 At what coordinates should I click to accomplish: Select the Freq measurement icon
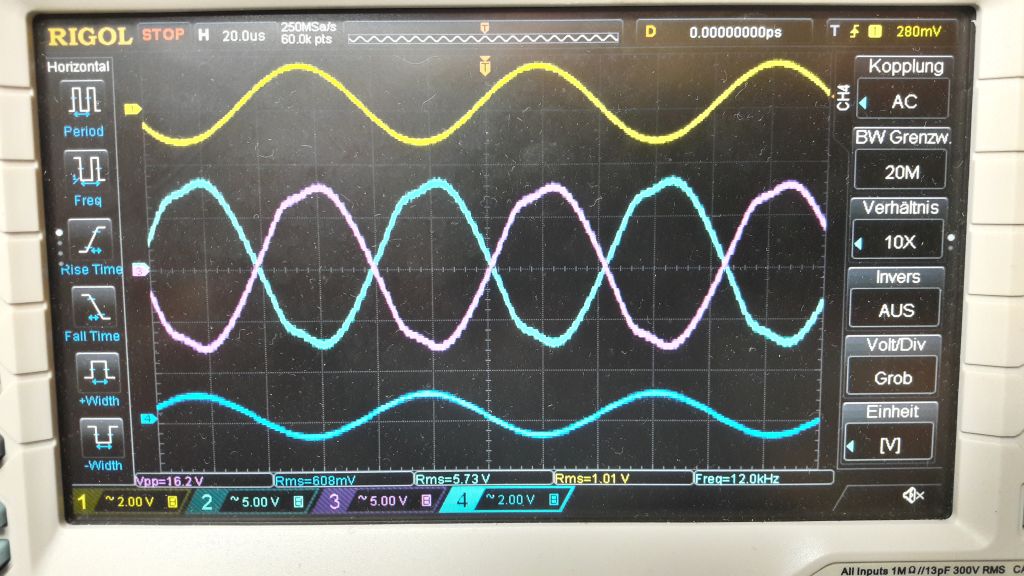click(88, 170)
